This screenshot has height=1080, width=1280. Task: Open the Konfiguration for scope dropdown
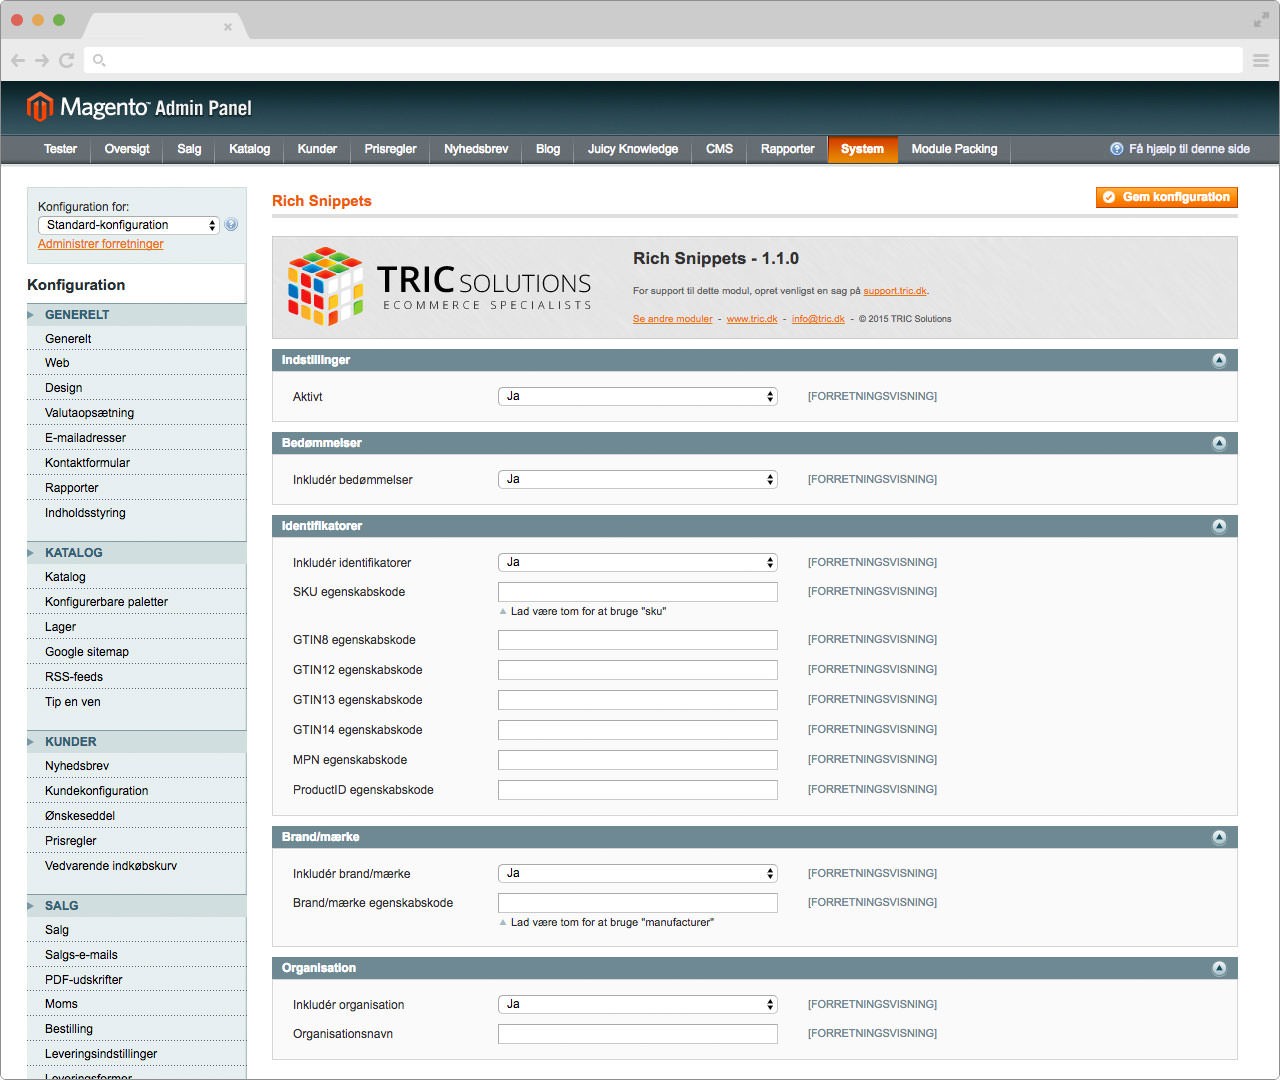pyautogui.click(x=128, y=225)
